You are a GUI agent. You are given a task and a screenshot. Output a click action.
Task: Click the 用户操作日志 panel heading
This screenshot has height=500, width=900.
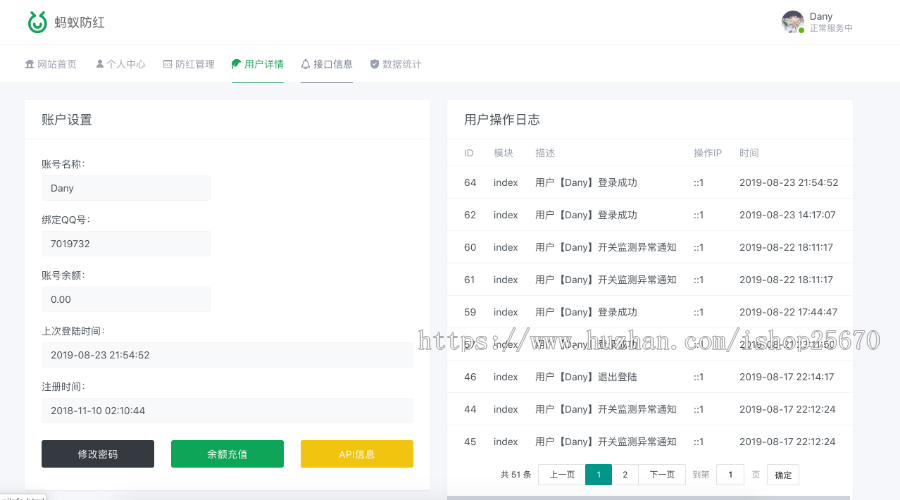point(502,119)
